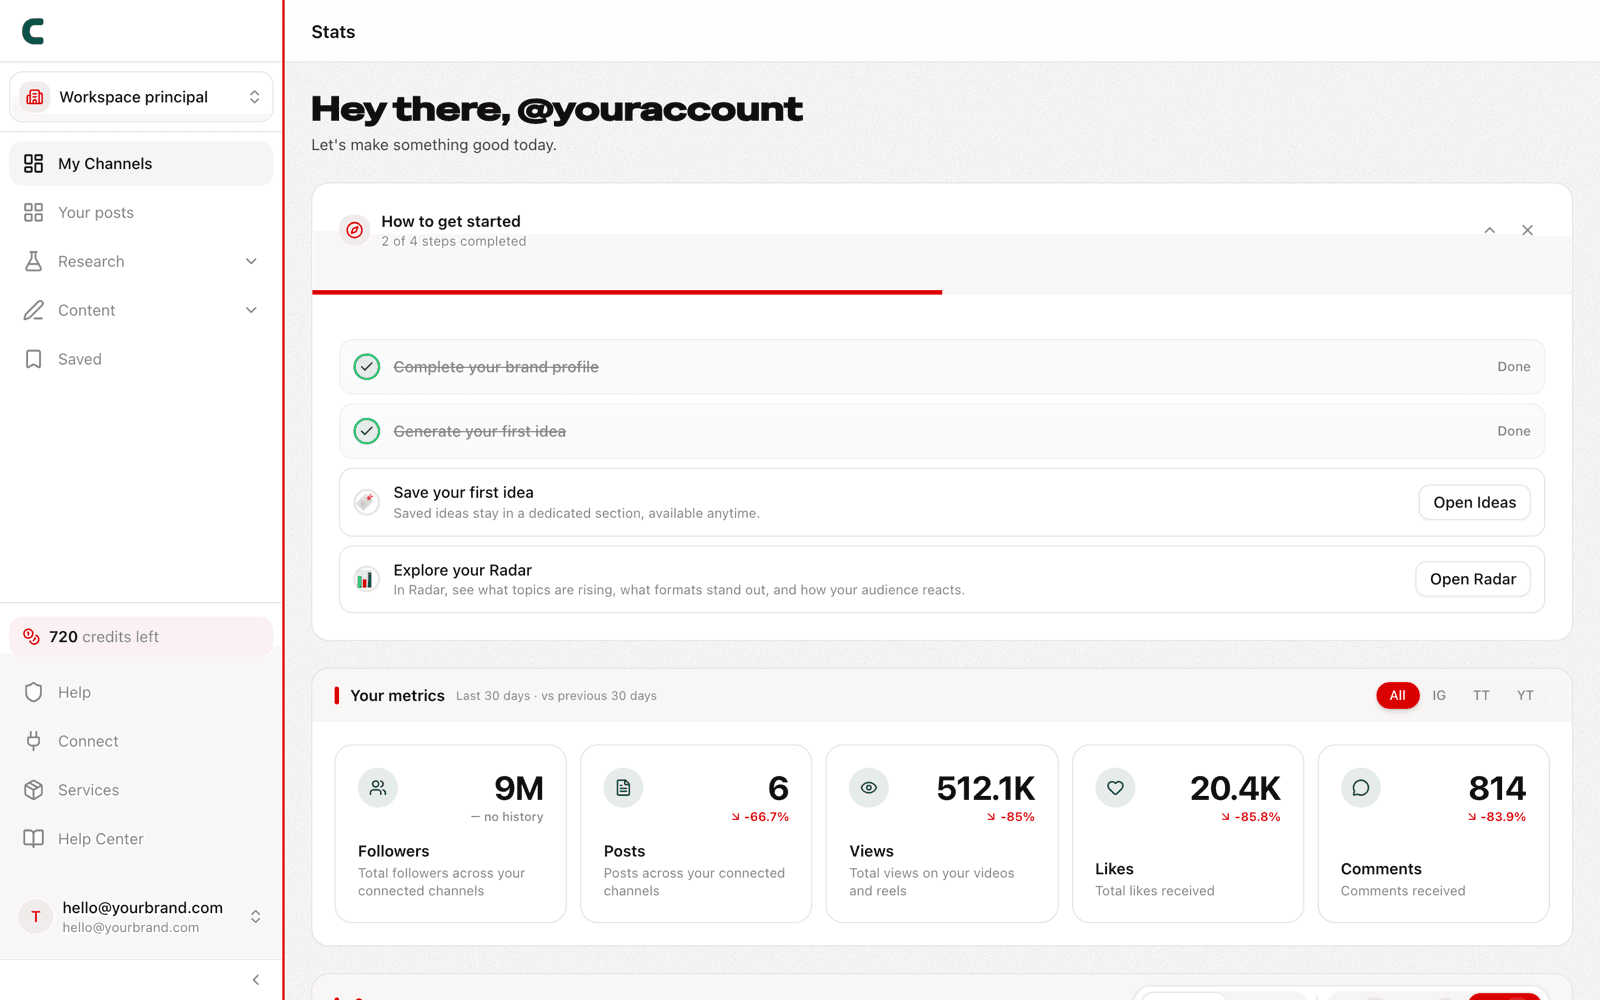The width and height of the screenshot is (1600, 1000).
Task: Click the Workspace principal building icon
Action: point(35,97)
